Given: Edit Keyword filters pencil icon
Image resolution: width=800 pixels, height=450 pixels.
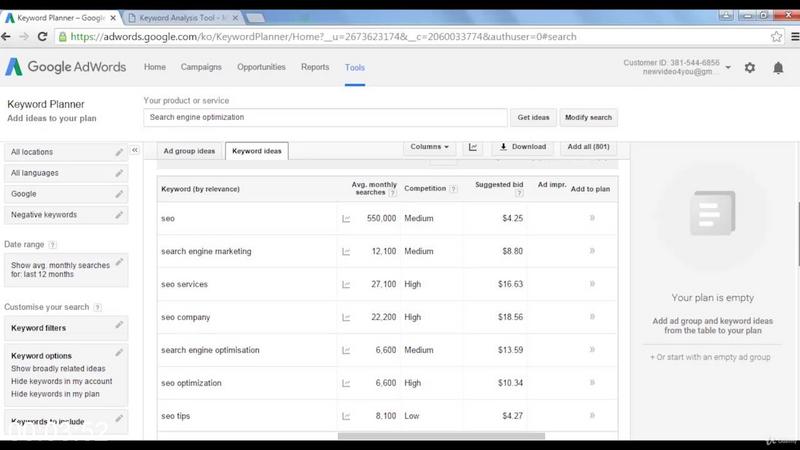Looking at the screenshot, I should [119, 324].
